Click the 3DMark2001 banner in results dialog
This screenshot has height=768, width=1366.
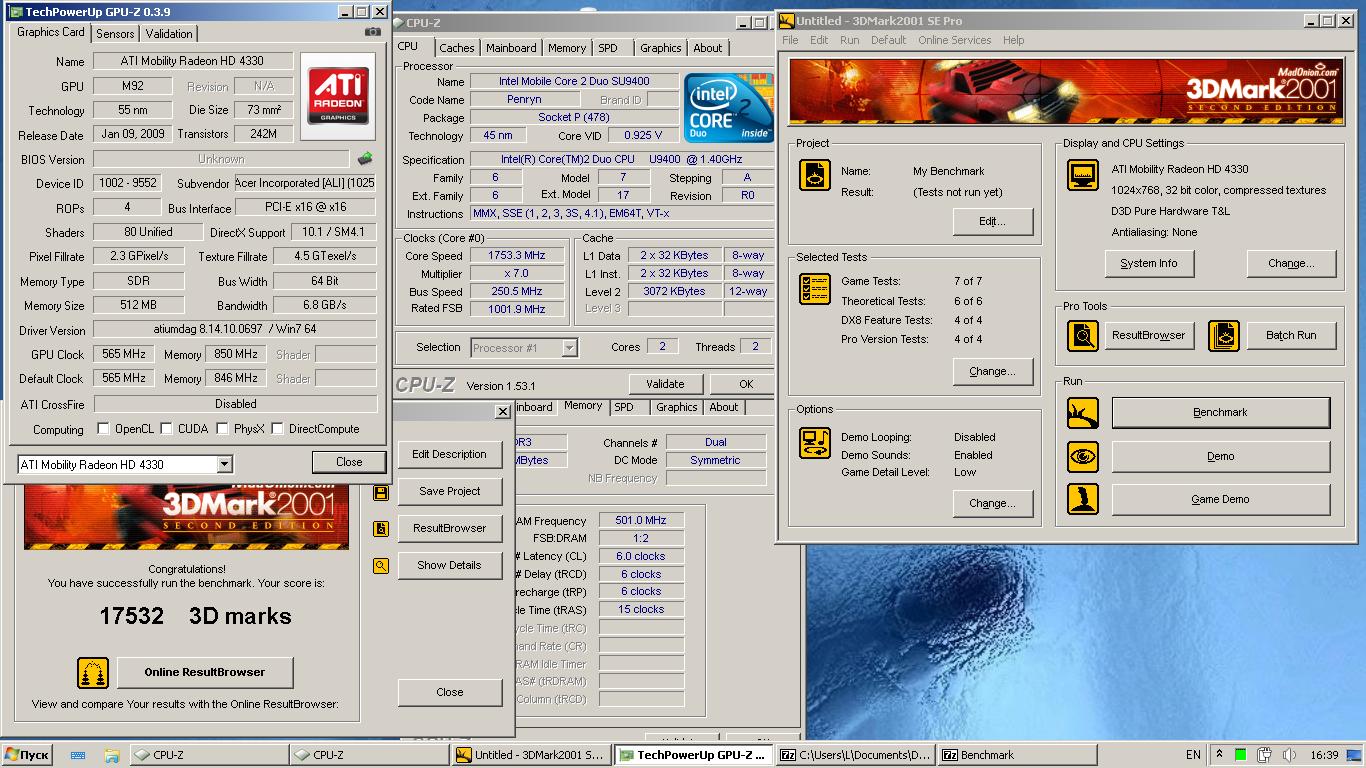pos(187,515)
